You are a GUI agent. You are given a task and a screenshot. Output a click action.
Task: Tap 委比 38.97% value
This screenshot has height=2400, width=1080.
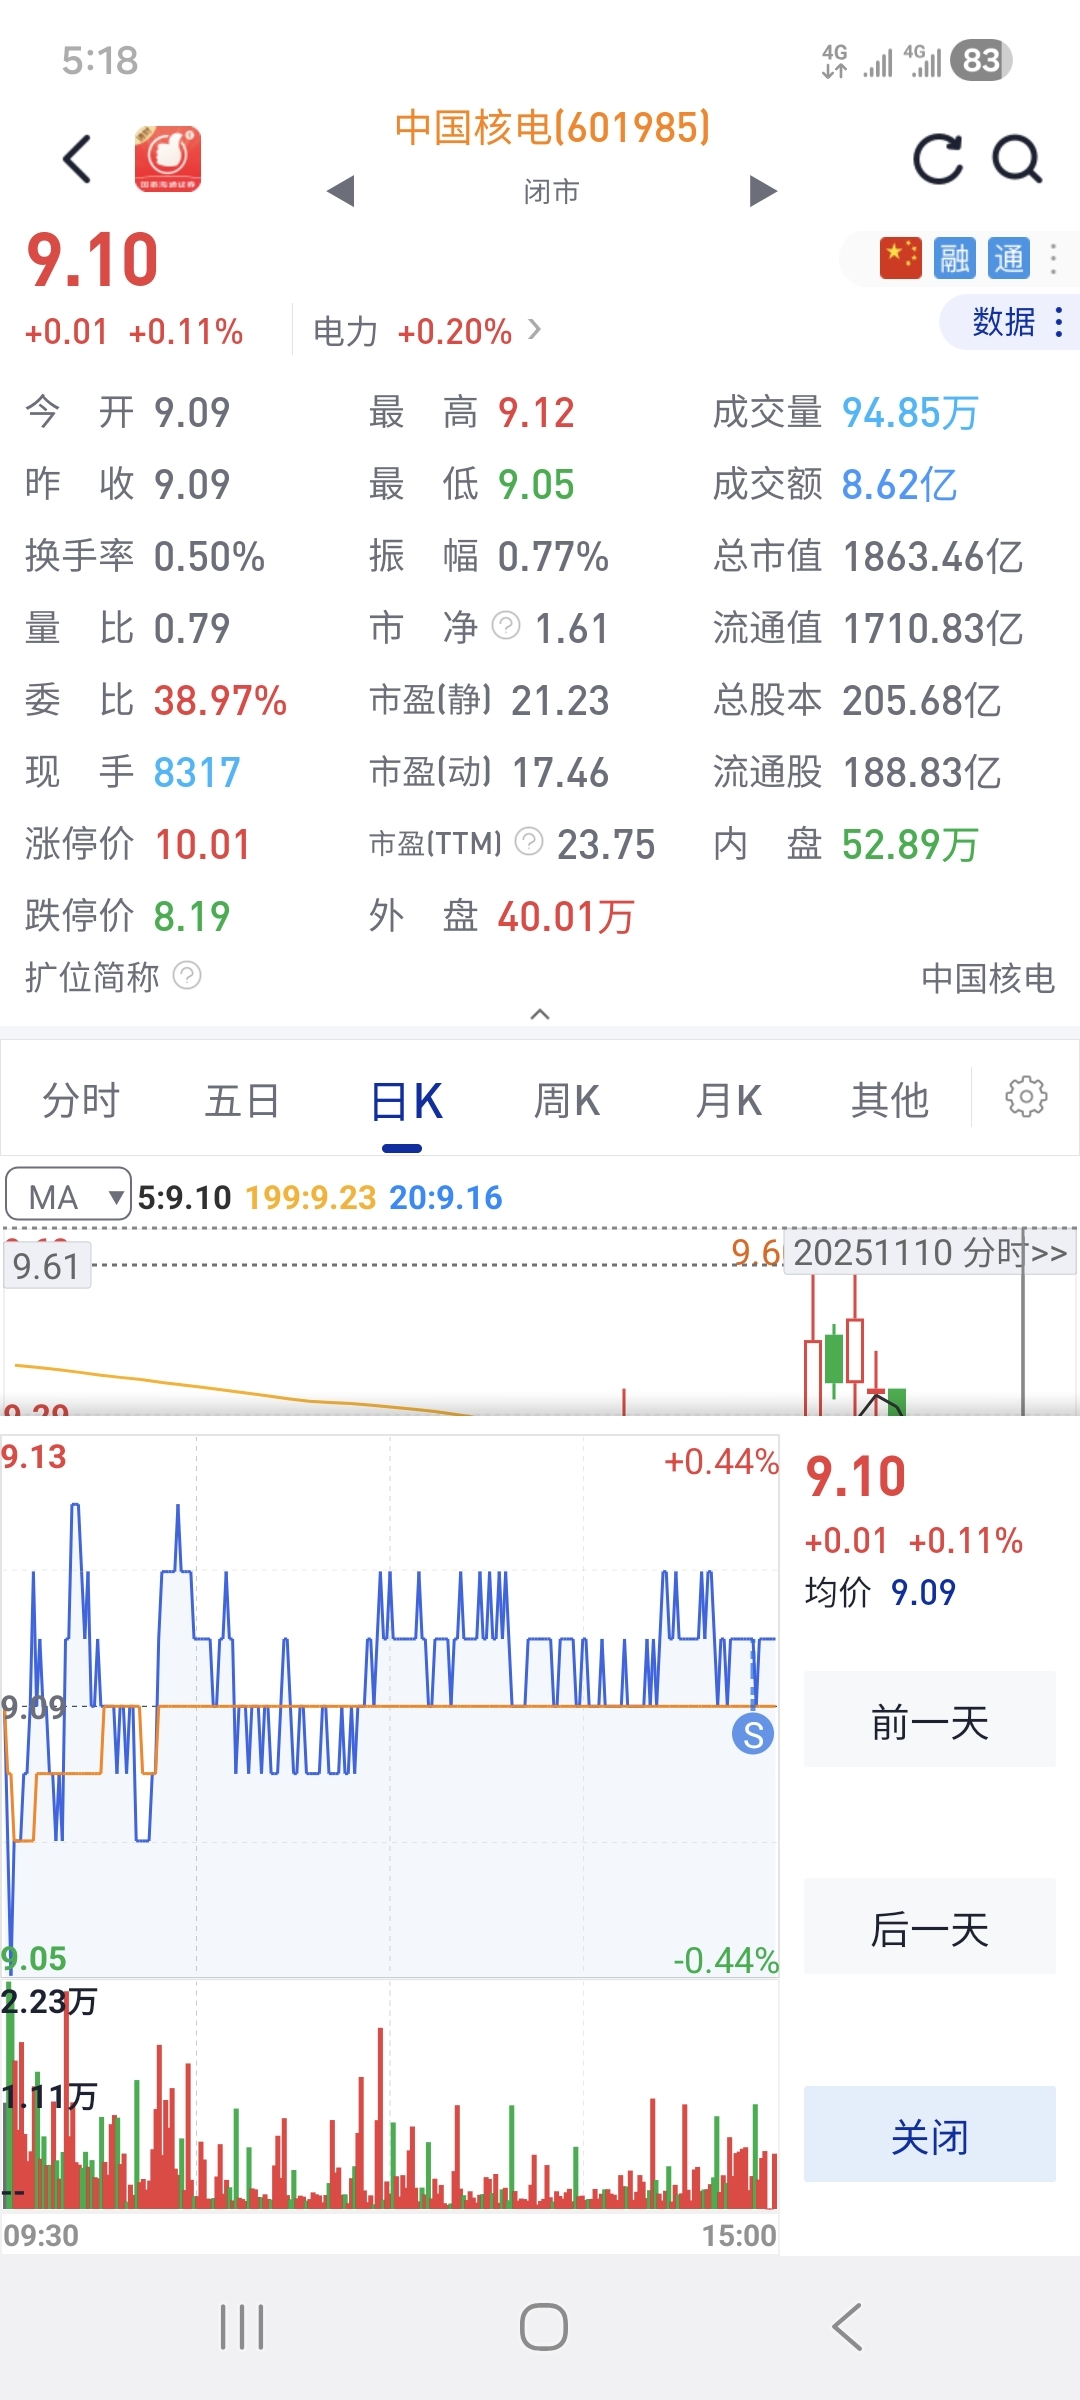pyautogui.click(x=220, y=701)
